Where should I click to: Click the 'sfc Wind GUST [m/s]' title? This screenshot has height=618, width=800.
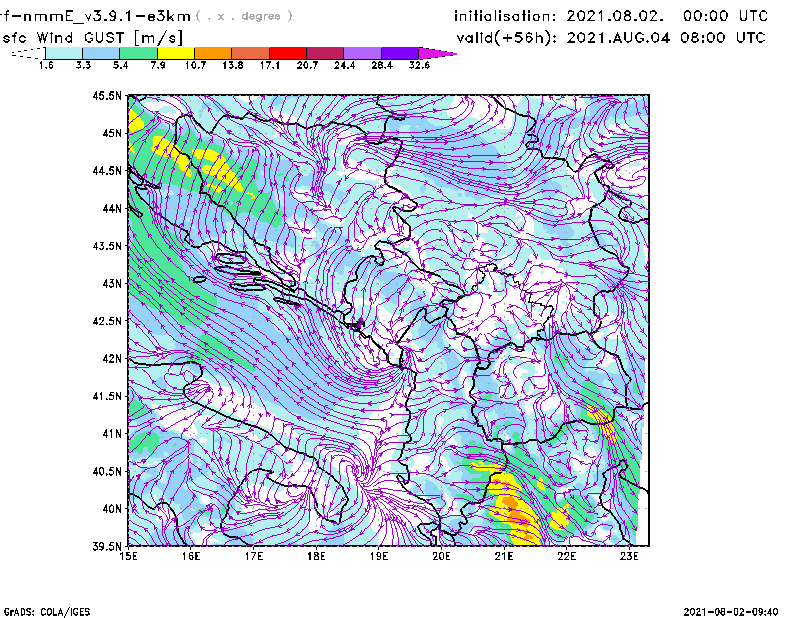[x=93, y=38]
